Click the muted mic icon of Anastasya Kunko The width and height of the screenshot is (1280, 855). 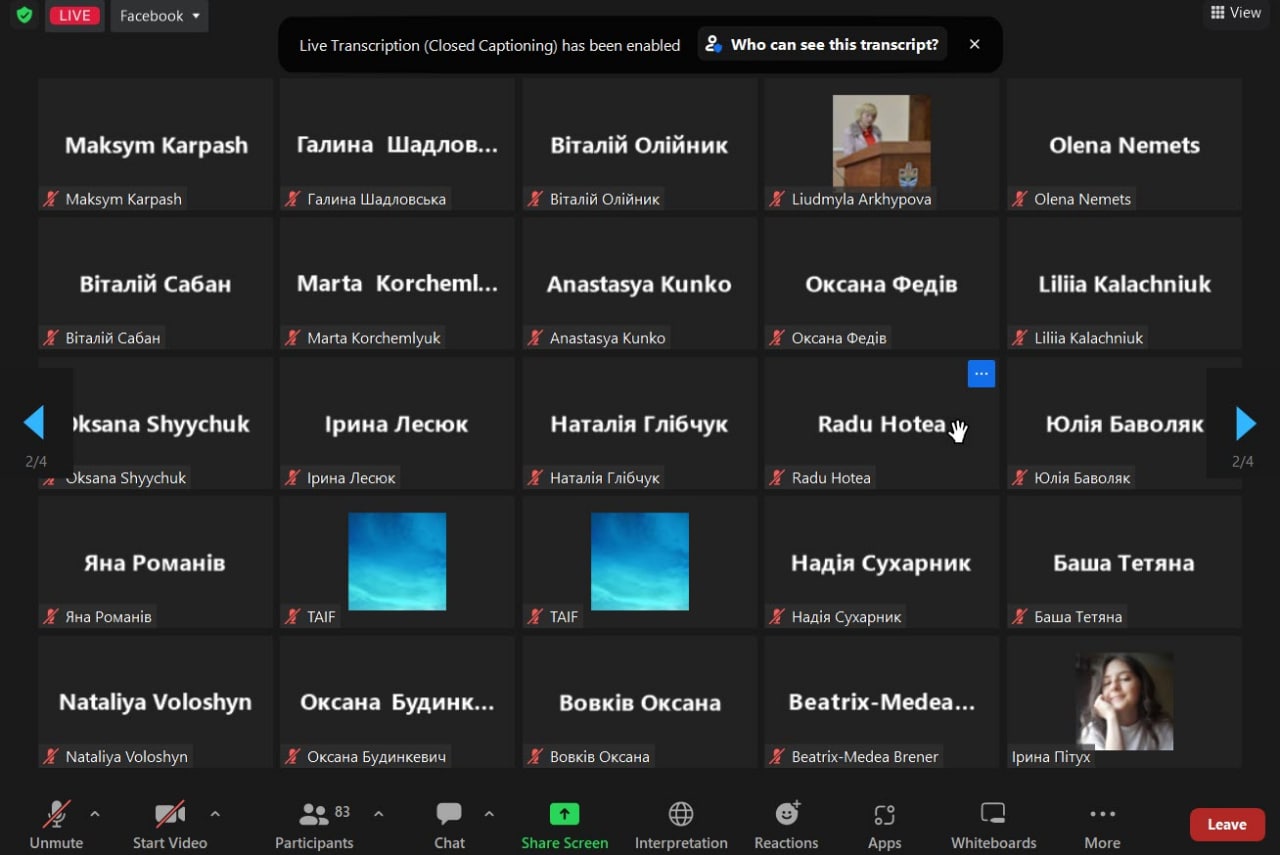[535, 338]
